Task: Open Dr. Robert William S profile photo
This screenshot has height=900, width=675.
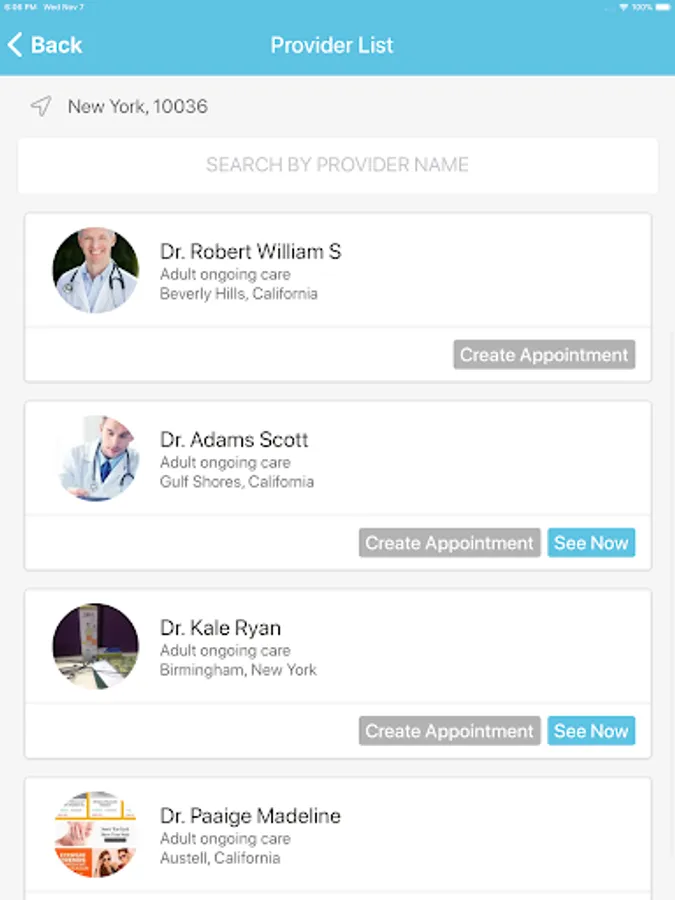Action: [x=96, y=271]
